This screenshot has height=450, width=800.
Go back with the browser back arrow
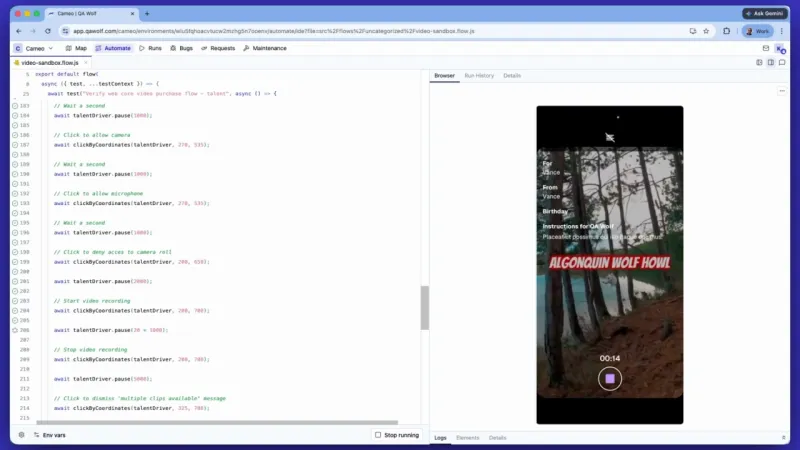(x=19, y=31)
